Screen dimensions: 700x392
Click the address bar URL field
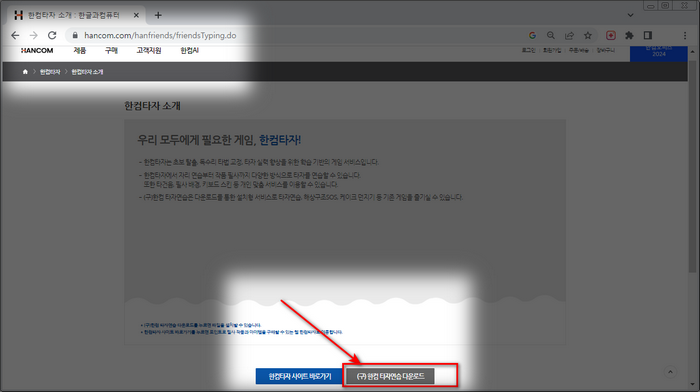coord(295,35)
